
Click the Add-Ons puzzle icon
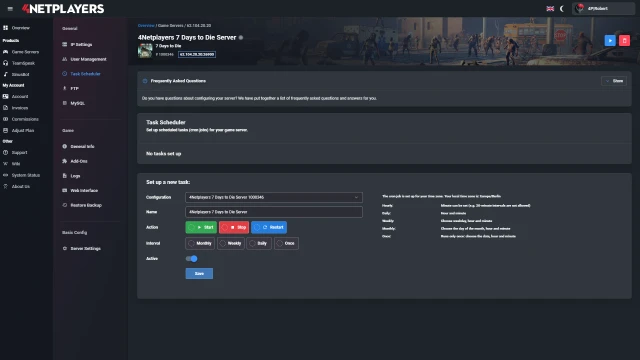tap(64, 161)
